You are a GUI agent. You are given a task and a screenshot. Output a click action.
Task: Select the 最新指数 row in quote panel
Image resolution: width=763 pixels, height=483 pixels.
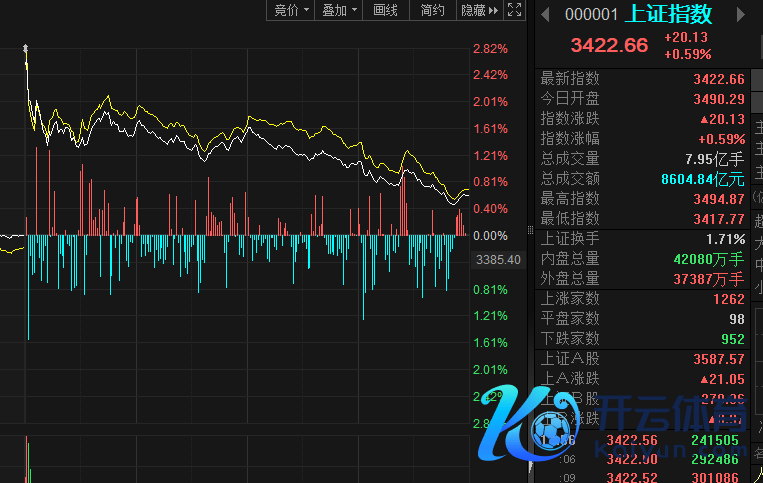(642, 79)
